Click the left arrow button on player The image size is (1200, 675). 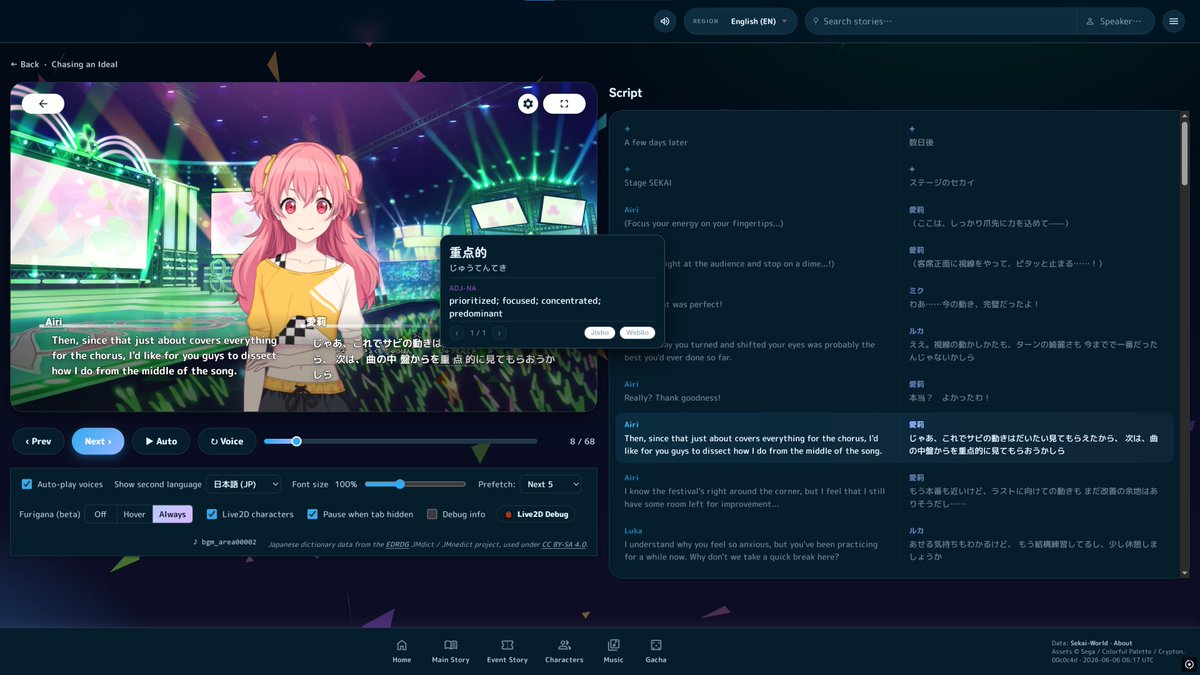(43, 103)
